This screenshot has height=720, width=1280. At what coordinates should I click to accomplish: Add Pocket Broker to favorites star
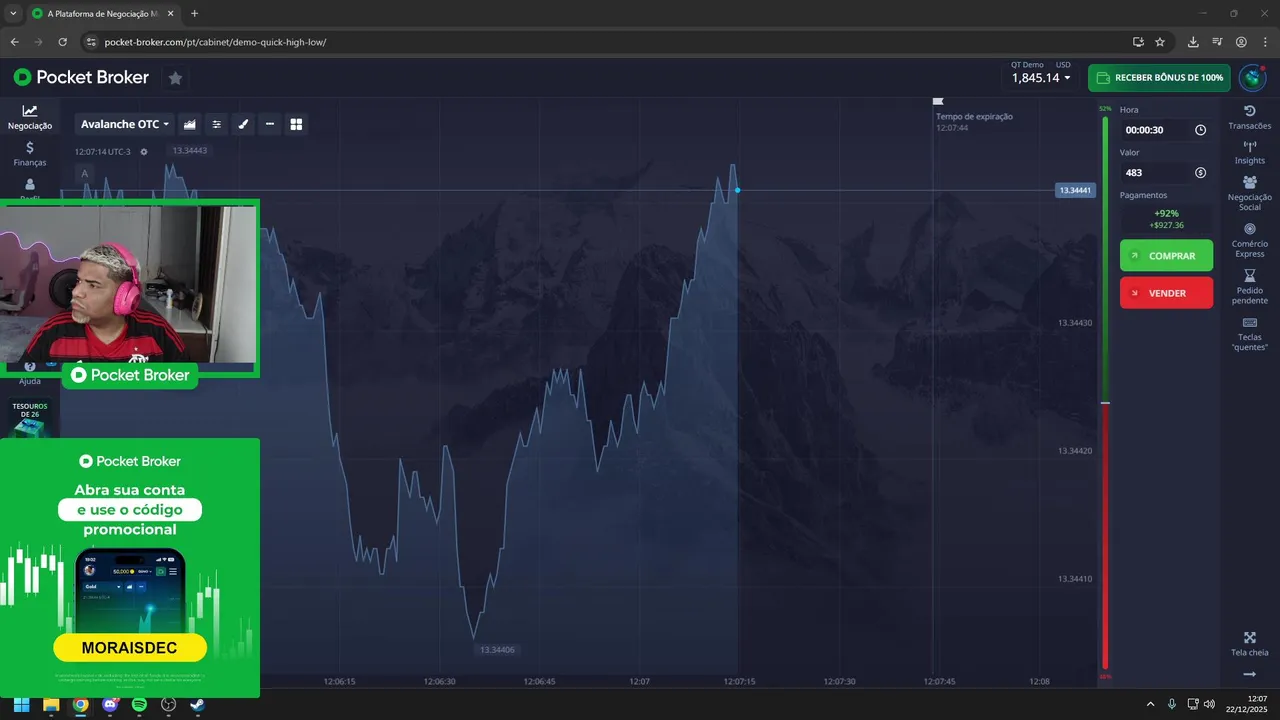click(175, 78)
